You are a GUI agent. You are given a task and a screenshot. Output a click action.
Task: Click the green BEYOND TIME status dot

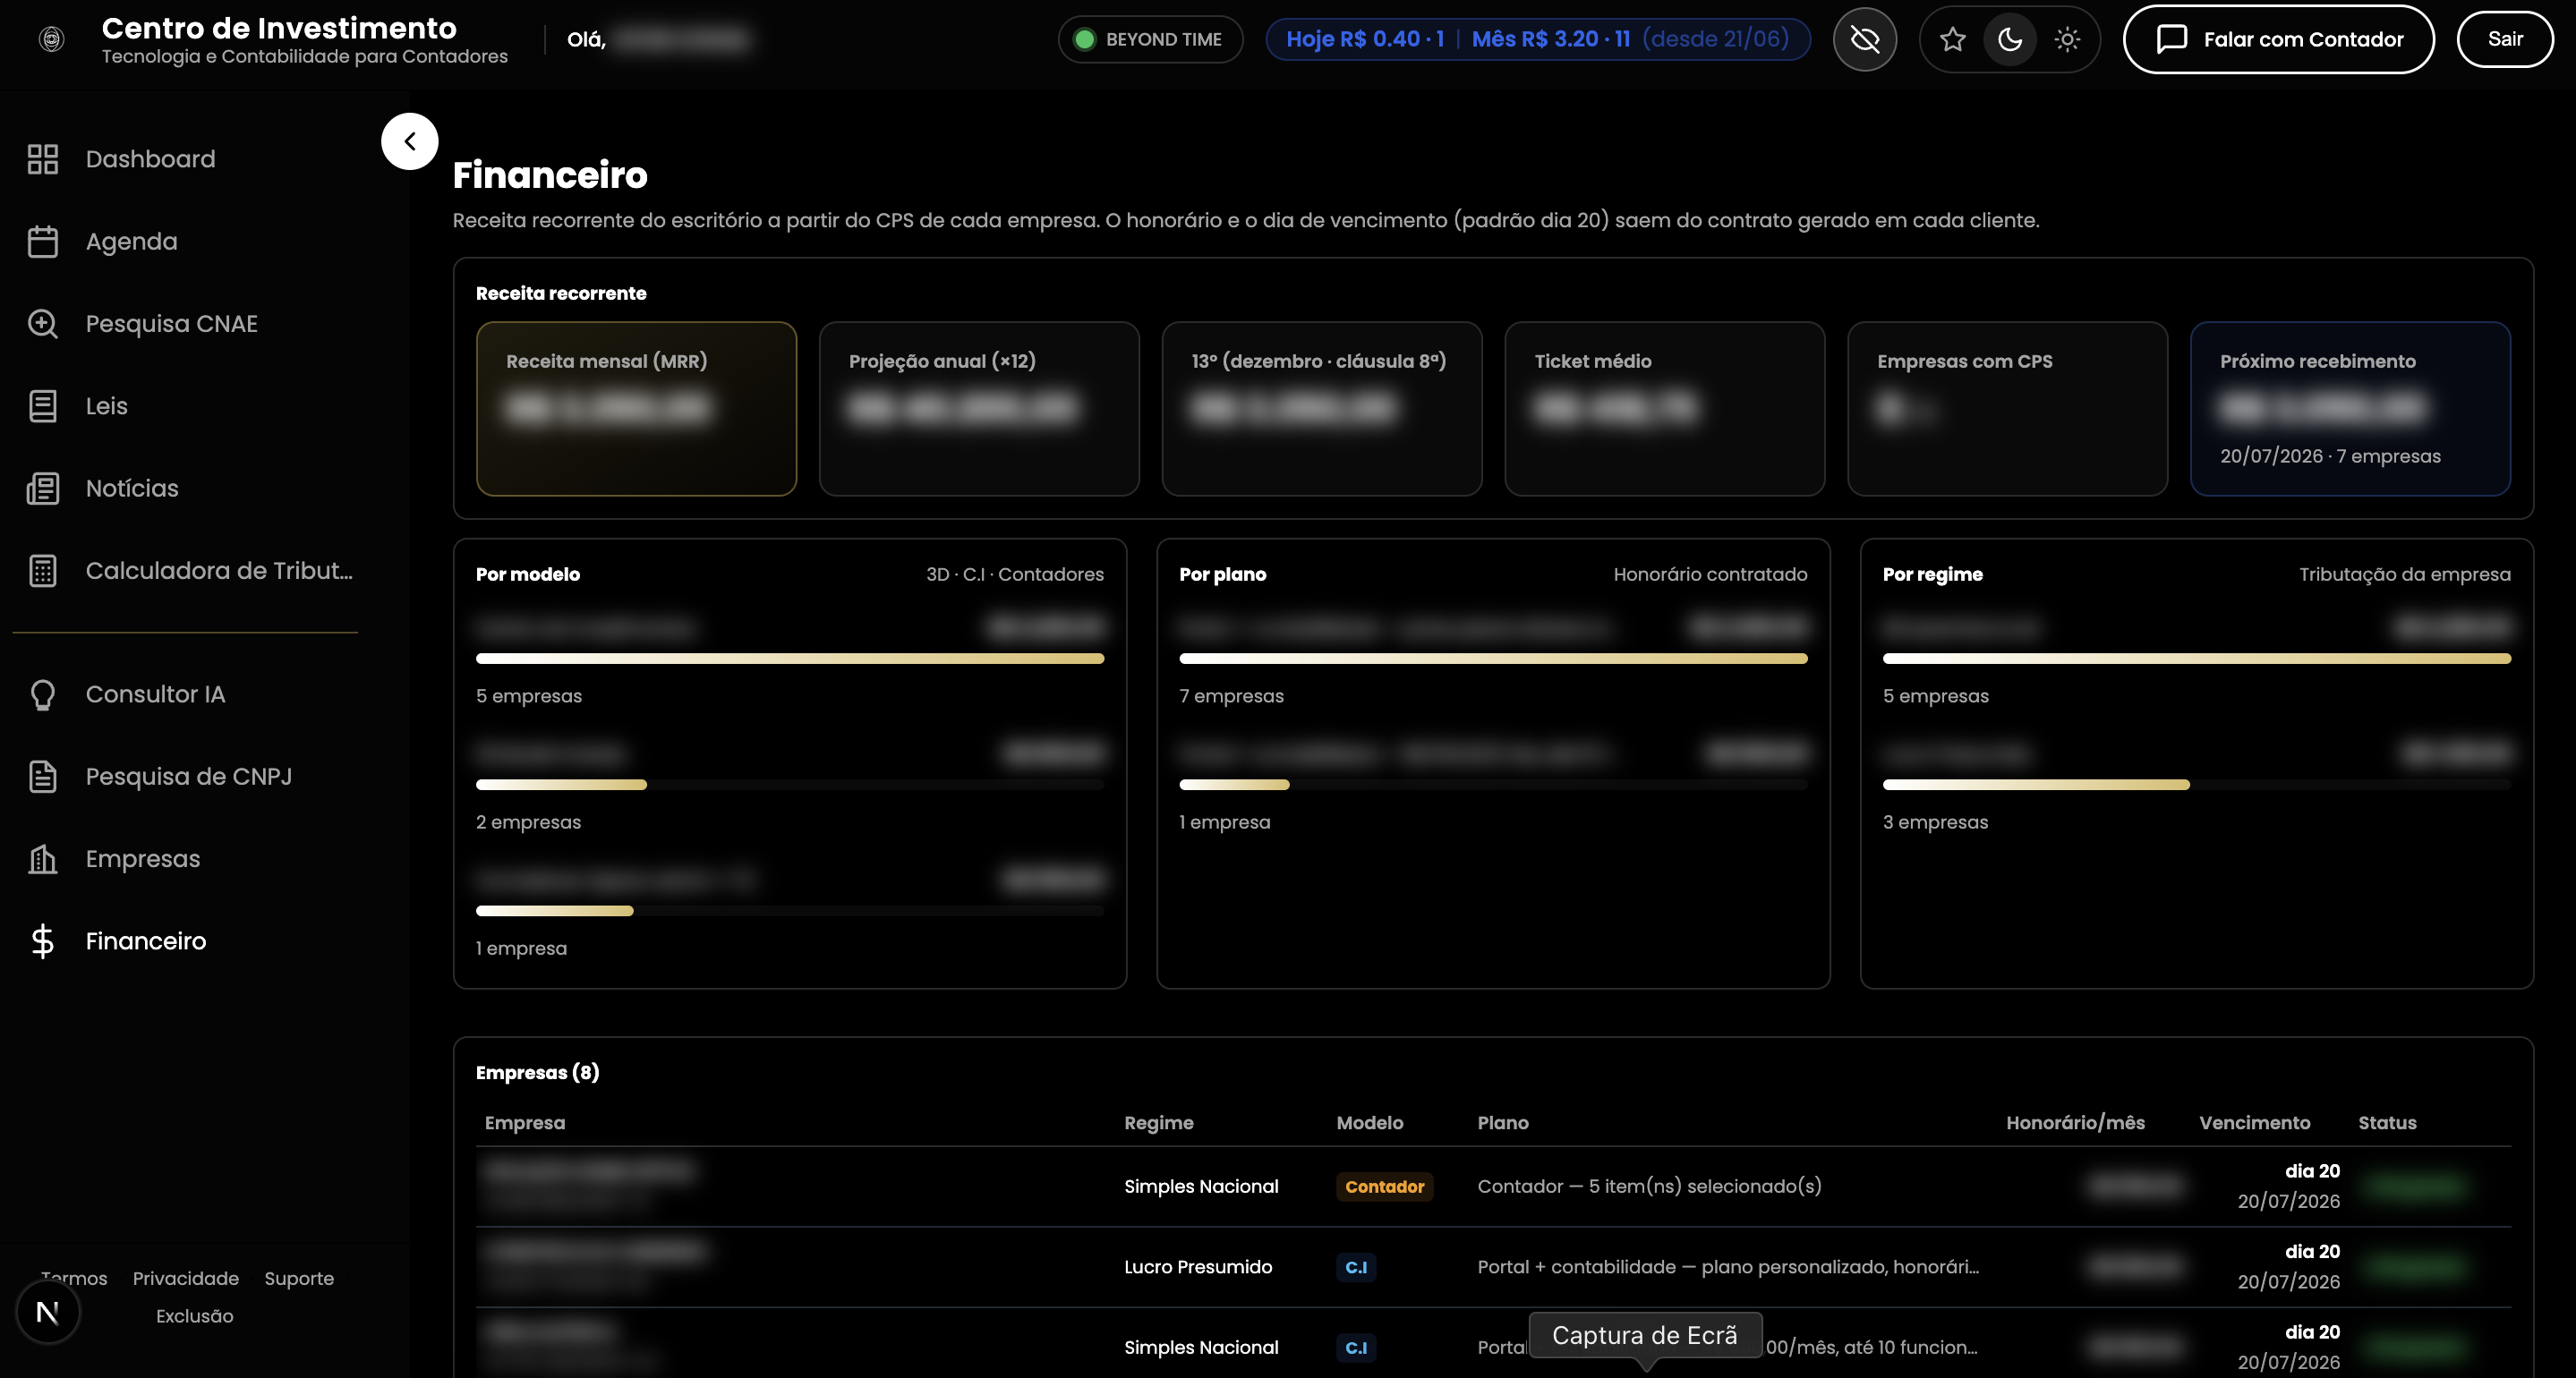1084,39
